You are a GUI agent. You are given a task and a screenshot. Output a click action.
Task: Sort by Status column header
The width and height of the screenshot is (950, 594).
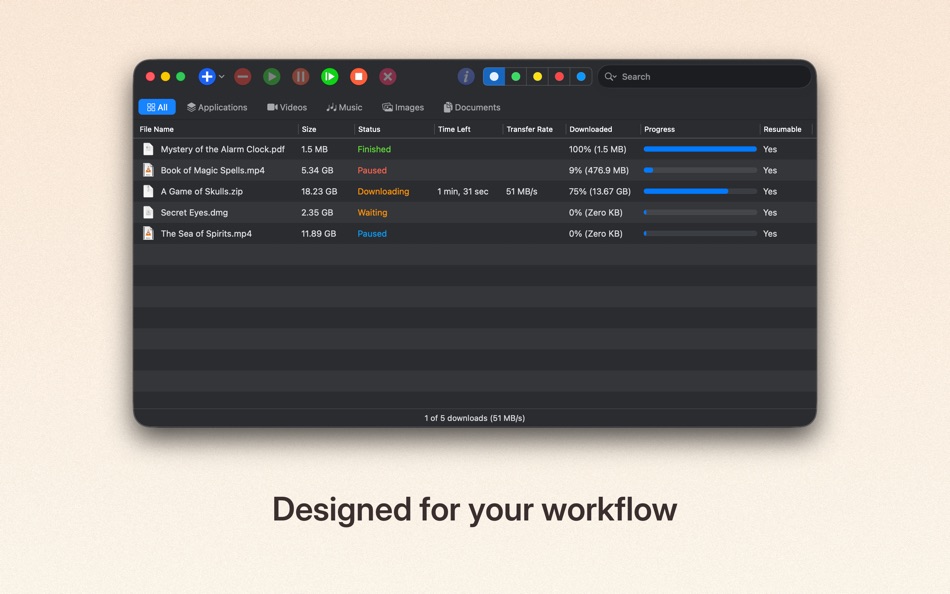click(369, 129)
